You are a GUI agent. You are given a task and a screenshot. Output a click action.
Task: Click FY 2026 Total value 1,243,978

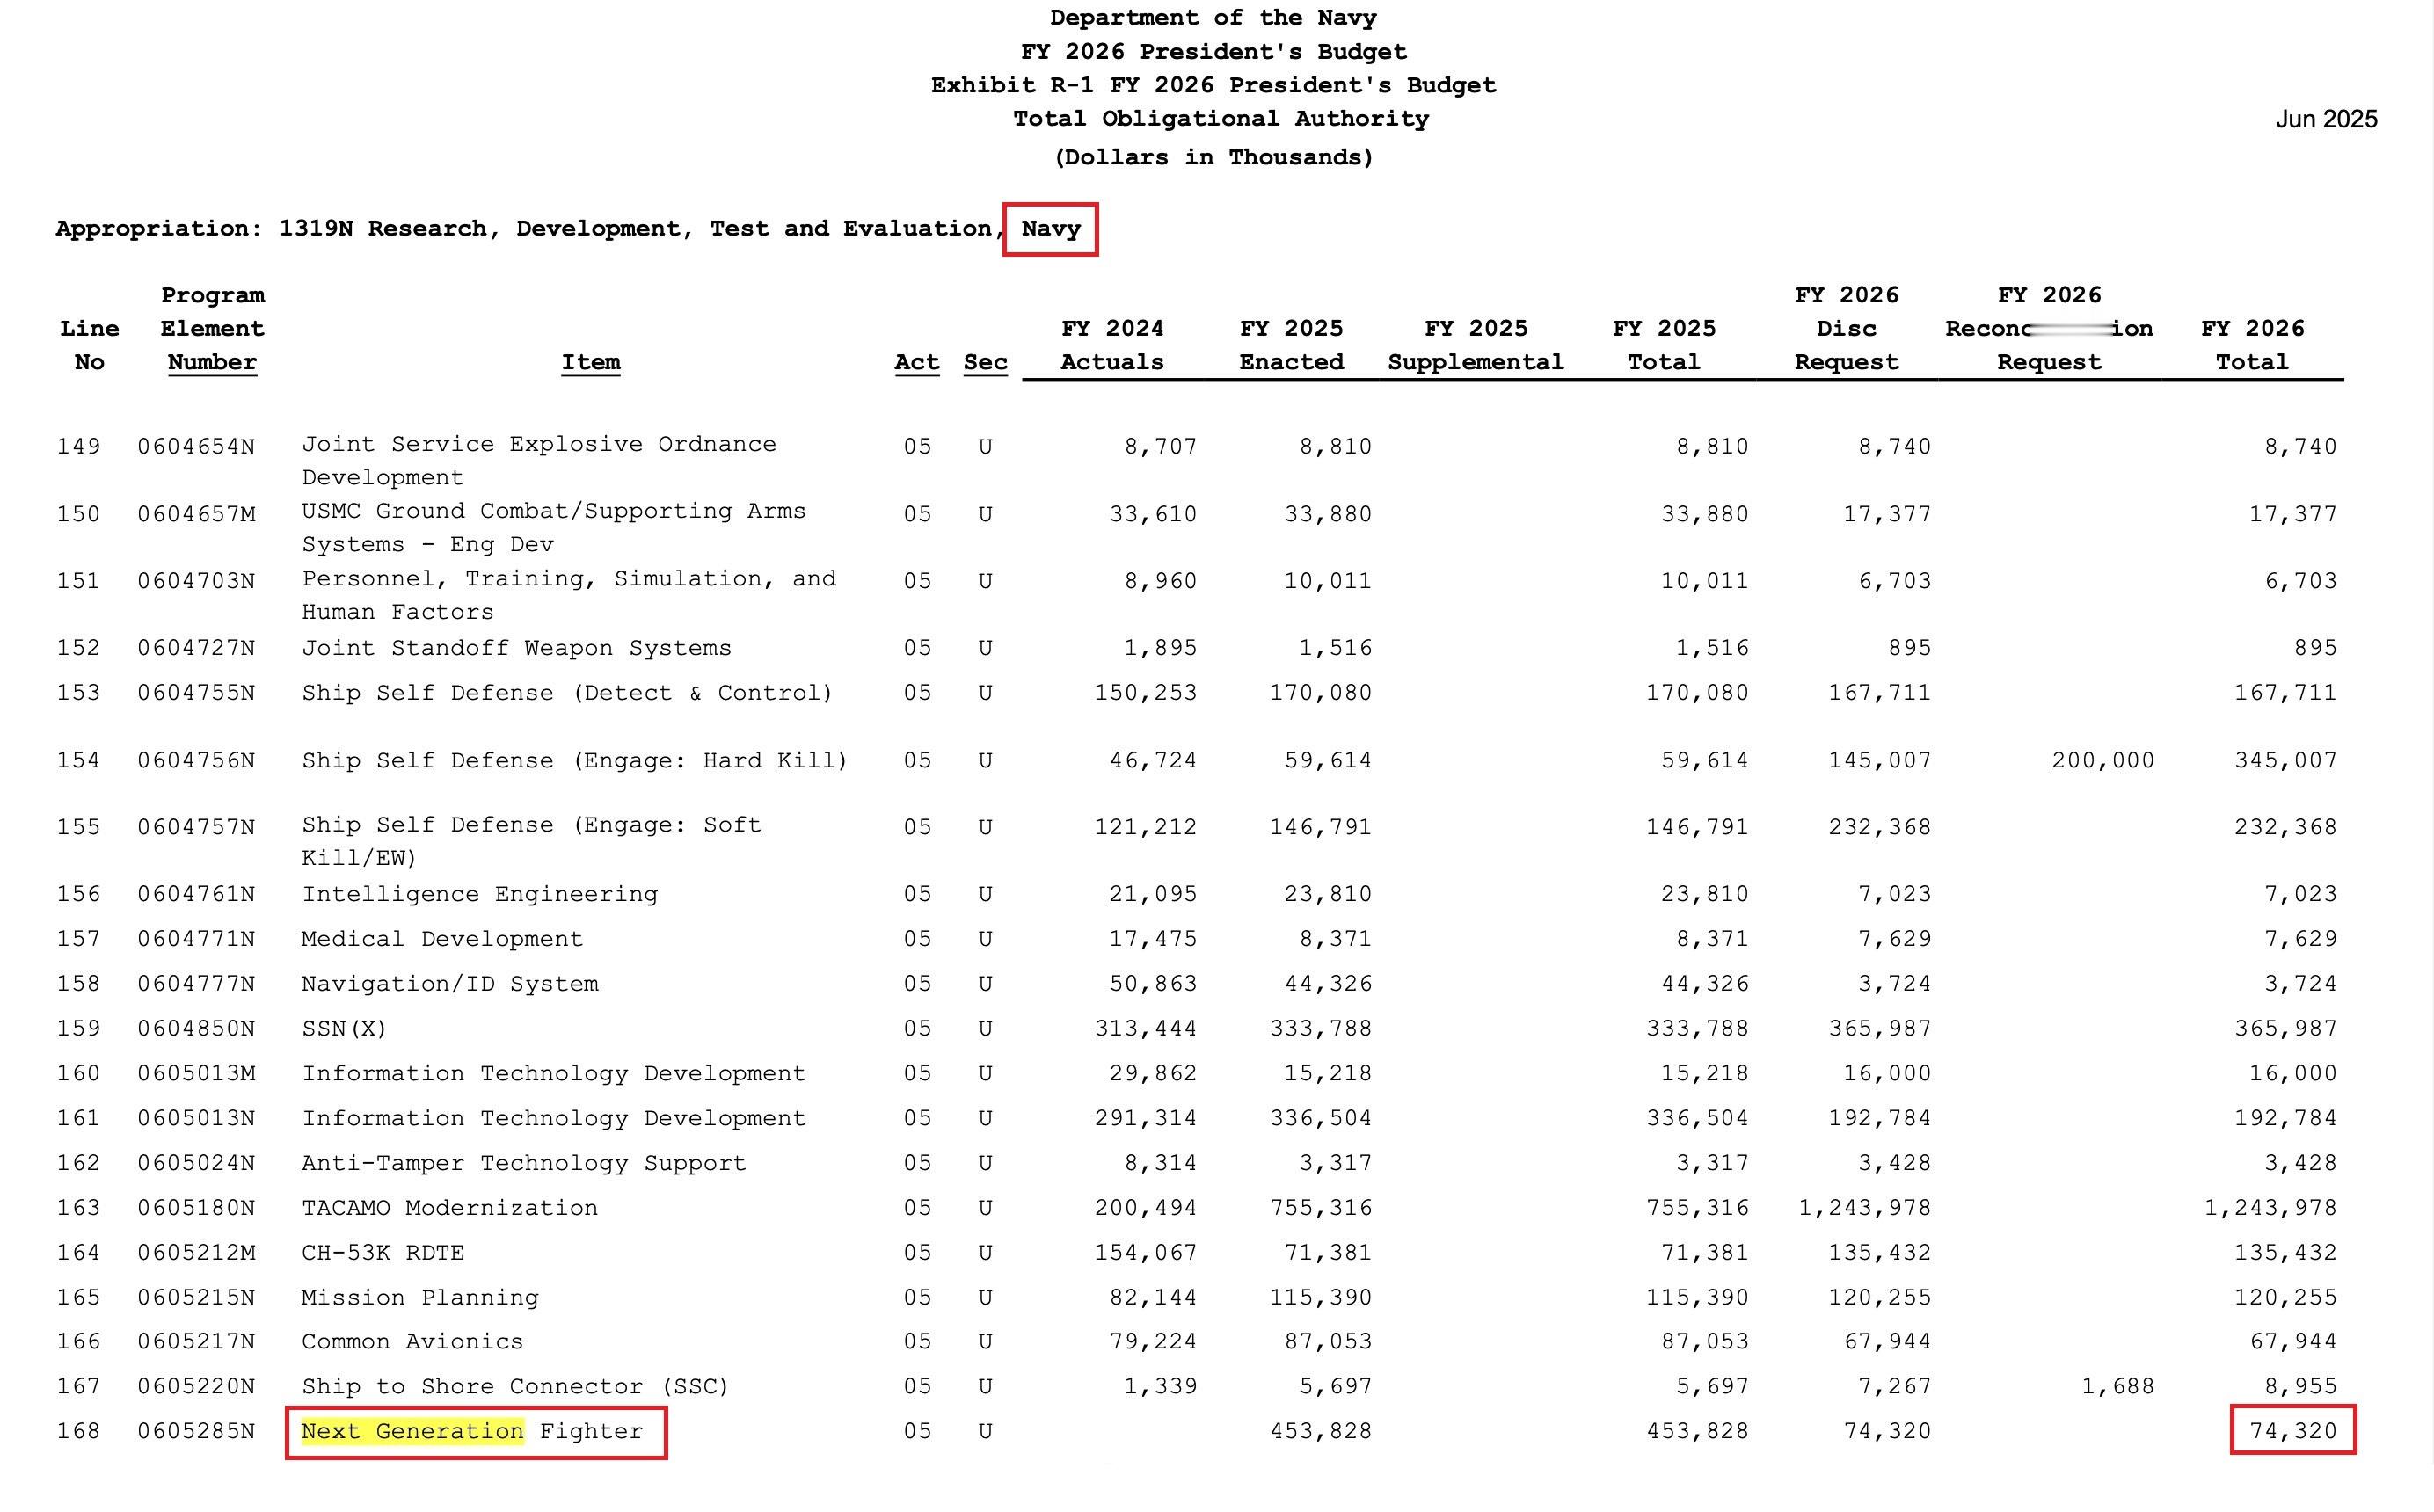click(x=2271, y=1208)
